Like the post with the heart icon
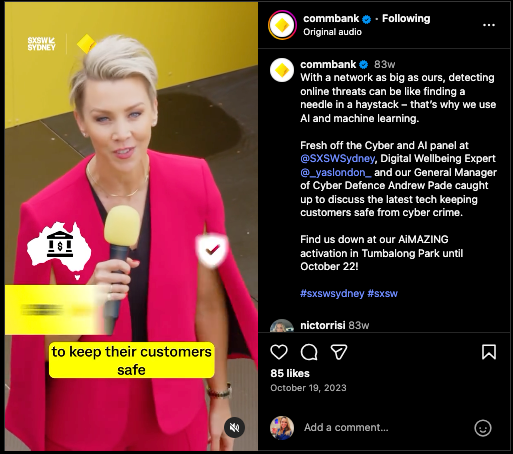513x454 pixels. [x=279, y=352]
